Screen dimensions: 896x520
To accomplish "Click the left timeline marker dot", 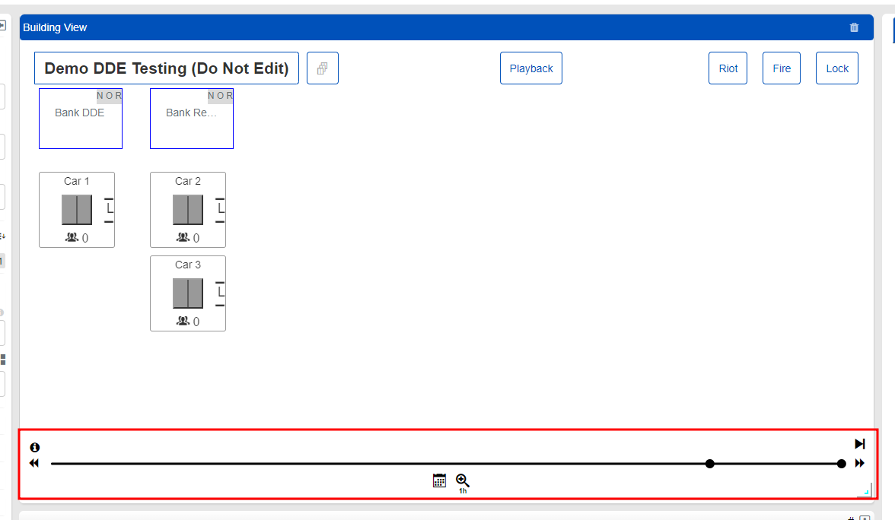I will click(710, 464).
